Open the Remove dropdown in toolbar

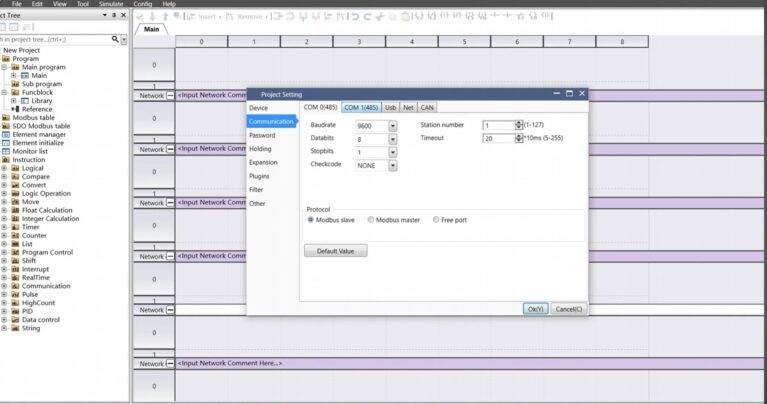pyautogui.click(x=266, y=17)
